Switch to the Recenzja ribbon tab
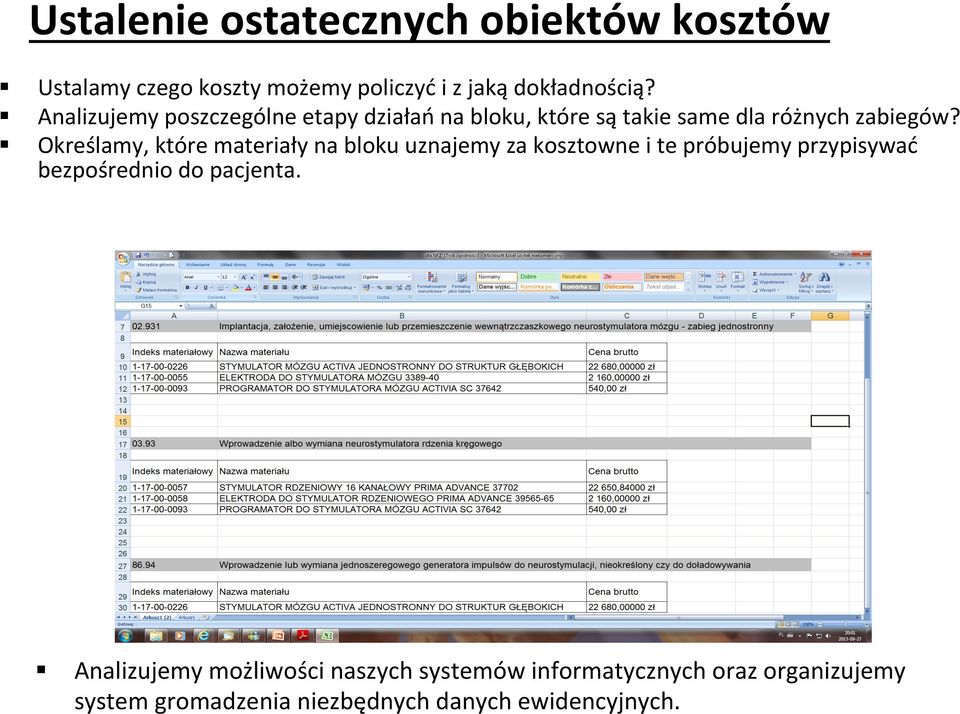Image resolution: width=960 pixels, height=714 pixels. pyautogui.click(x=316, y=265)
